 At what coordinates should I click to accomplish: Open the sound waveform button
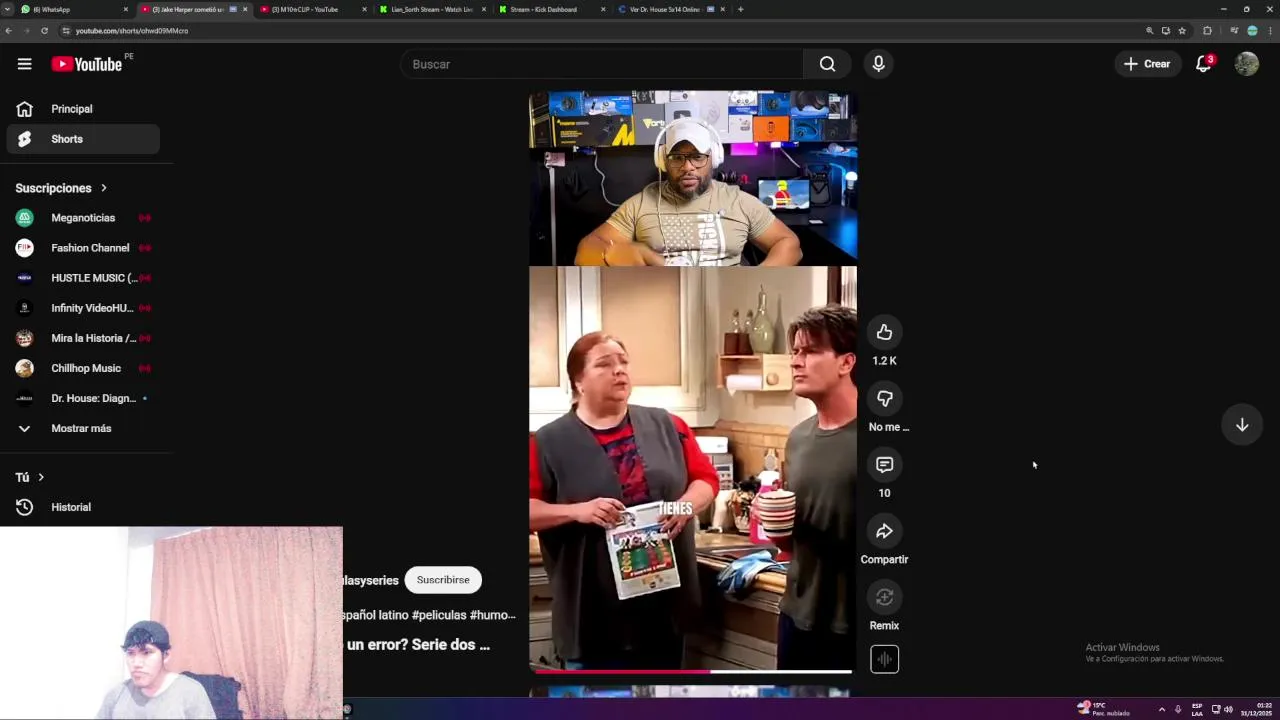click(x=884, y=659)
